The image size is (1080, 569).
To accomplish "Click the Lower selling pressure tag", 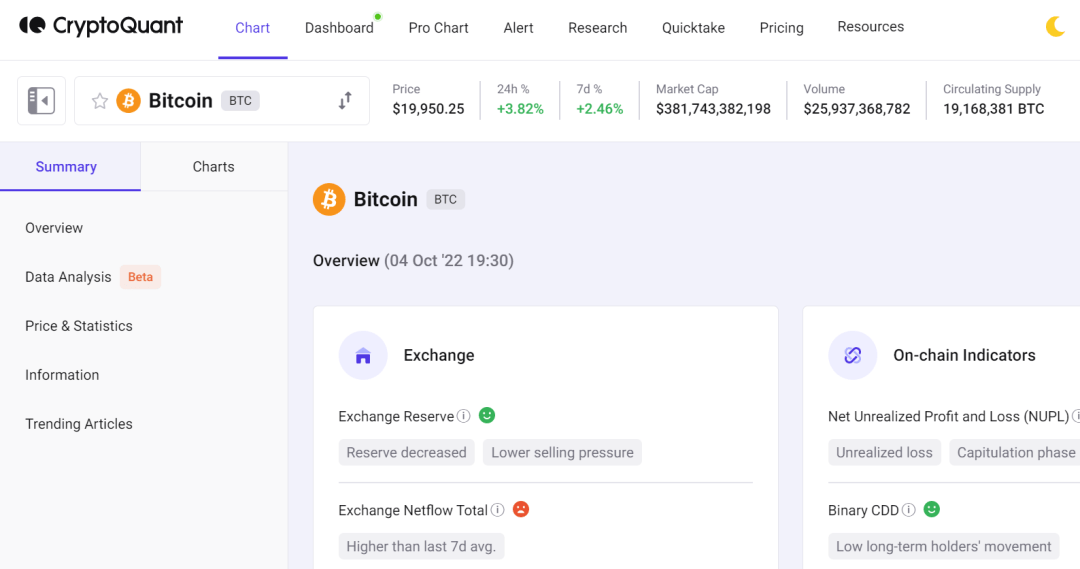I will [562, 452].
